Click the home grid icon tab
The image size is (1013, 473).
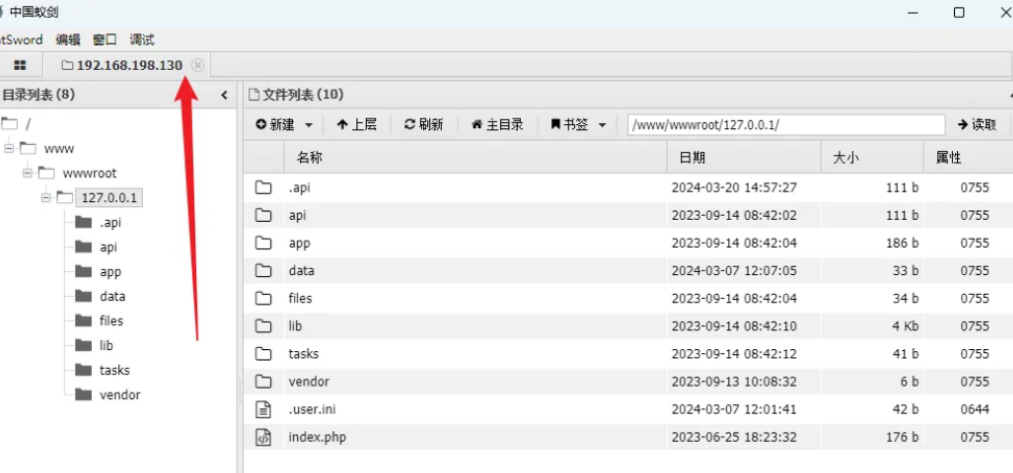(20, 65)
